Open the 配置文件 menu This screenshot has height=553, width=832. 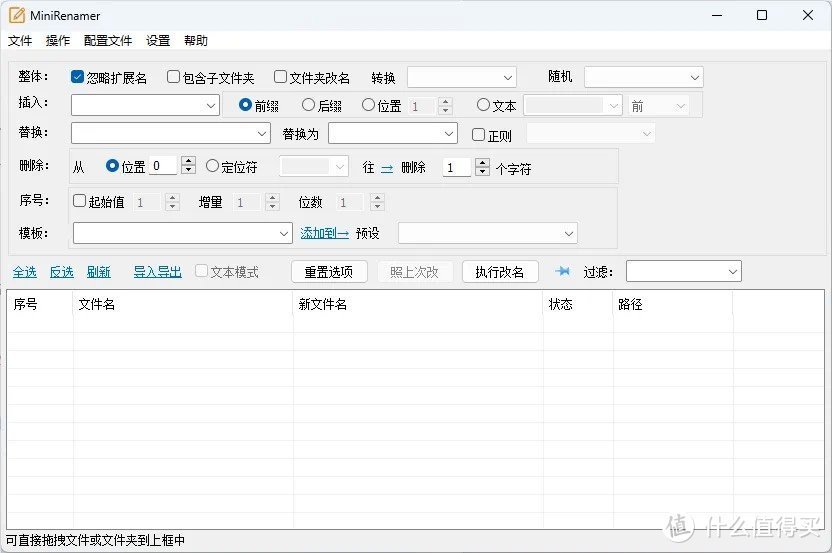[x=108, y=40]
